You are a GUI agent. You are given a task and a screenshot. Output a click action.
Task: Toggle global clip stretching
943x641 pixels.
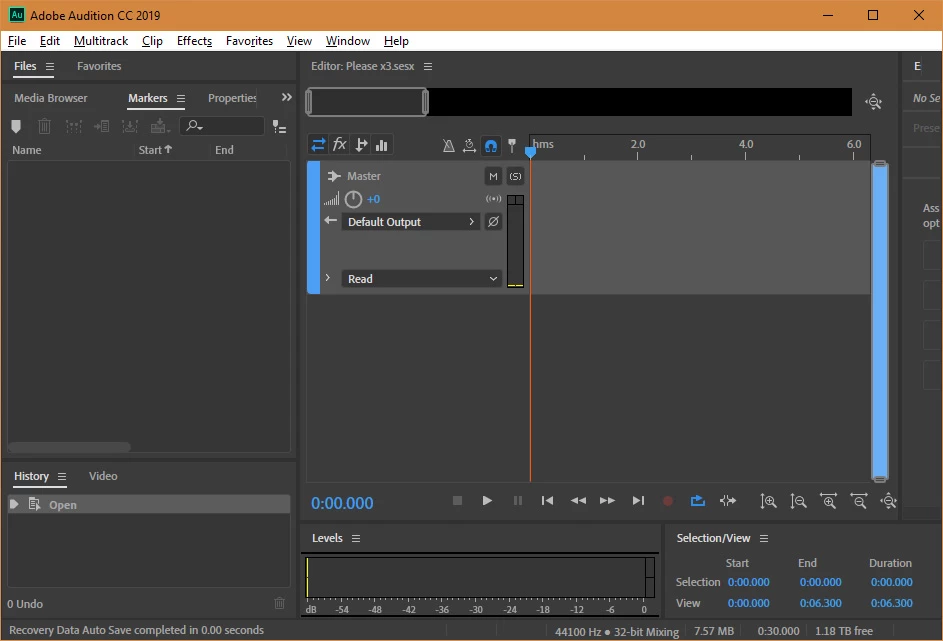pyautogui.click(x=470, y=146)
